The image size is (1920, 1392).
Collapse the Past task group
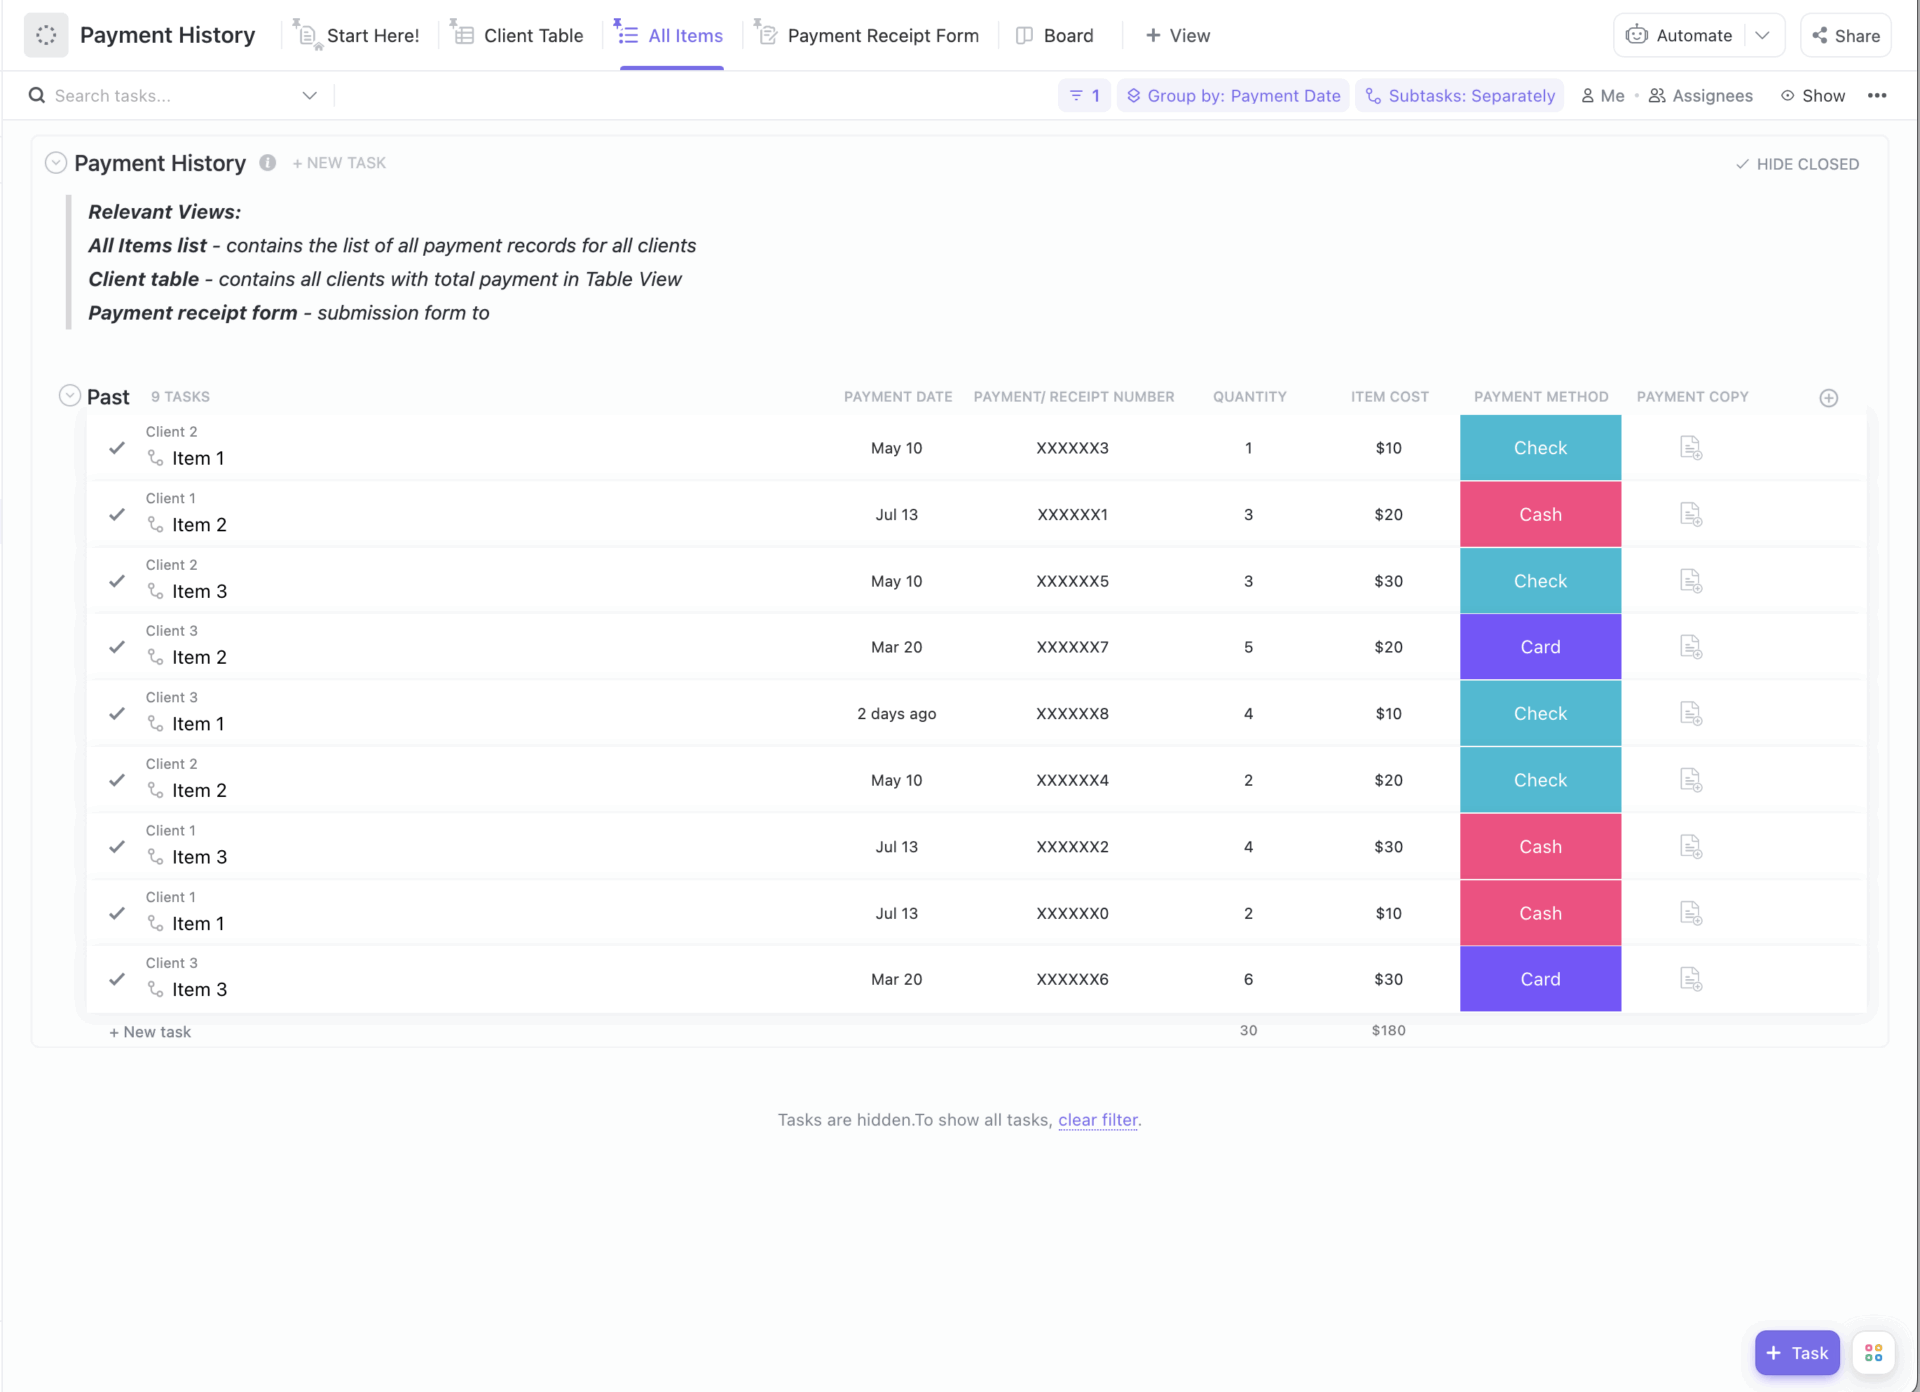pos(69,394)
